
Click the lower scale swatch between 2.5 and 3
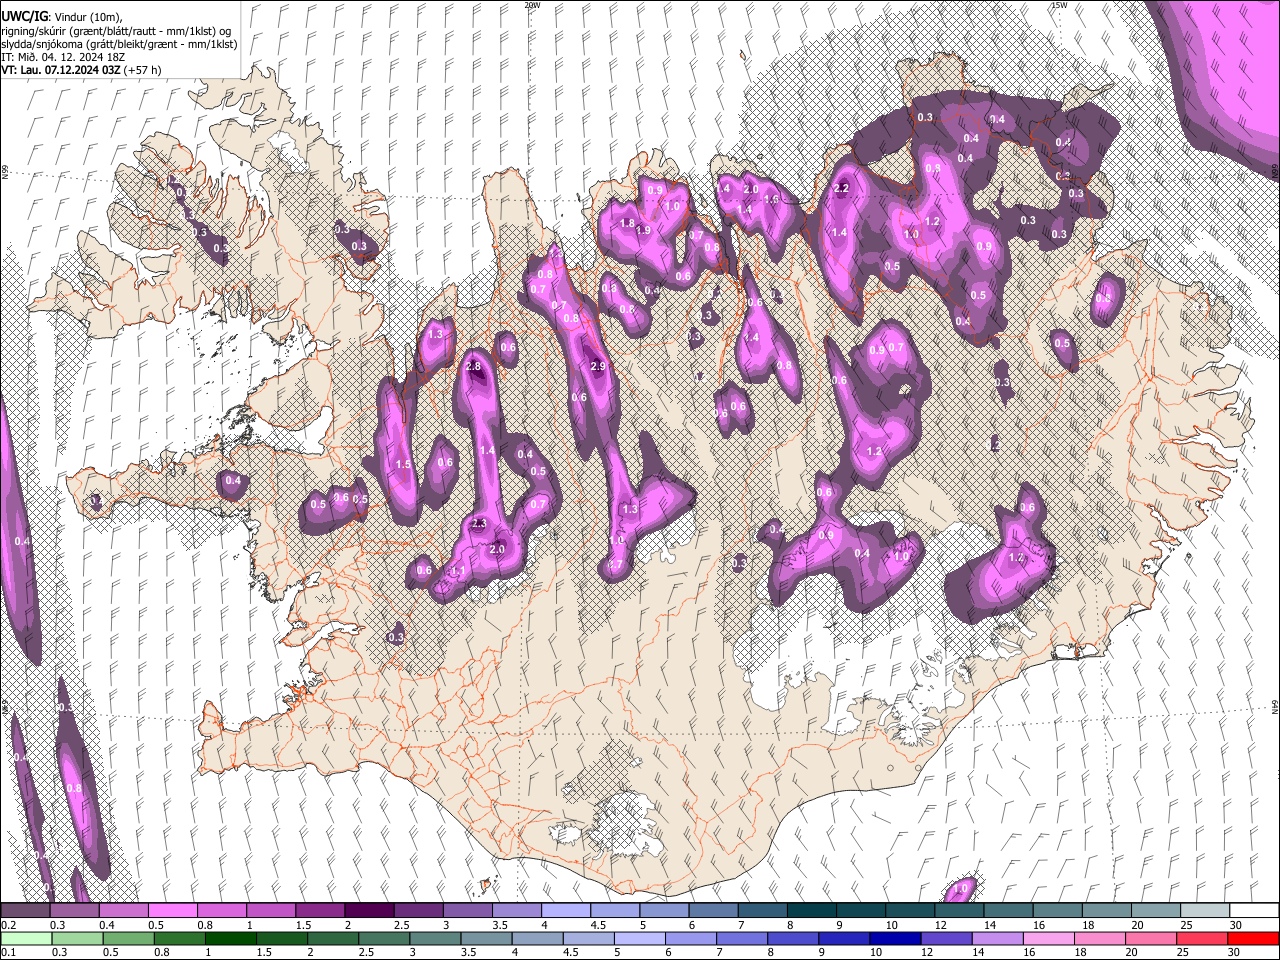[383, 938]
